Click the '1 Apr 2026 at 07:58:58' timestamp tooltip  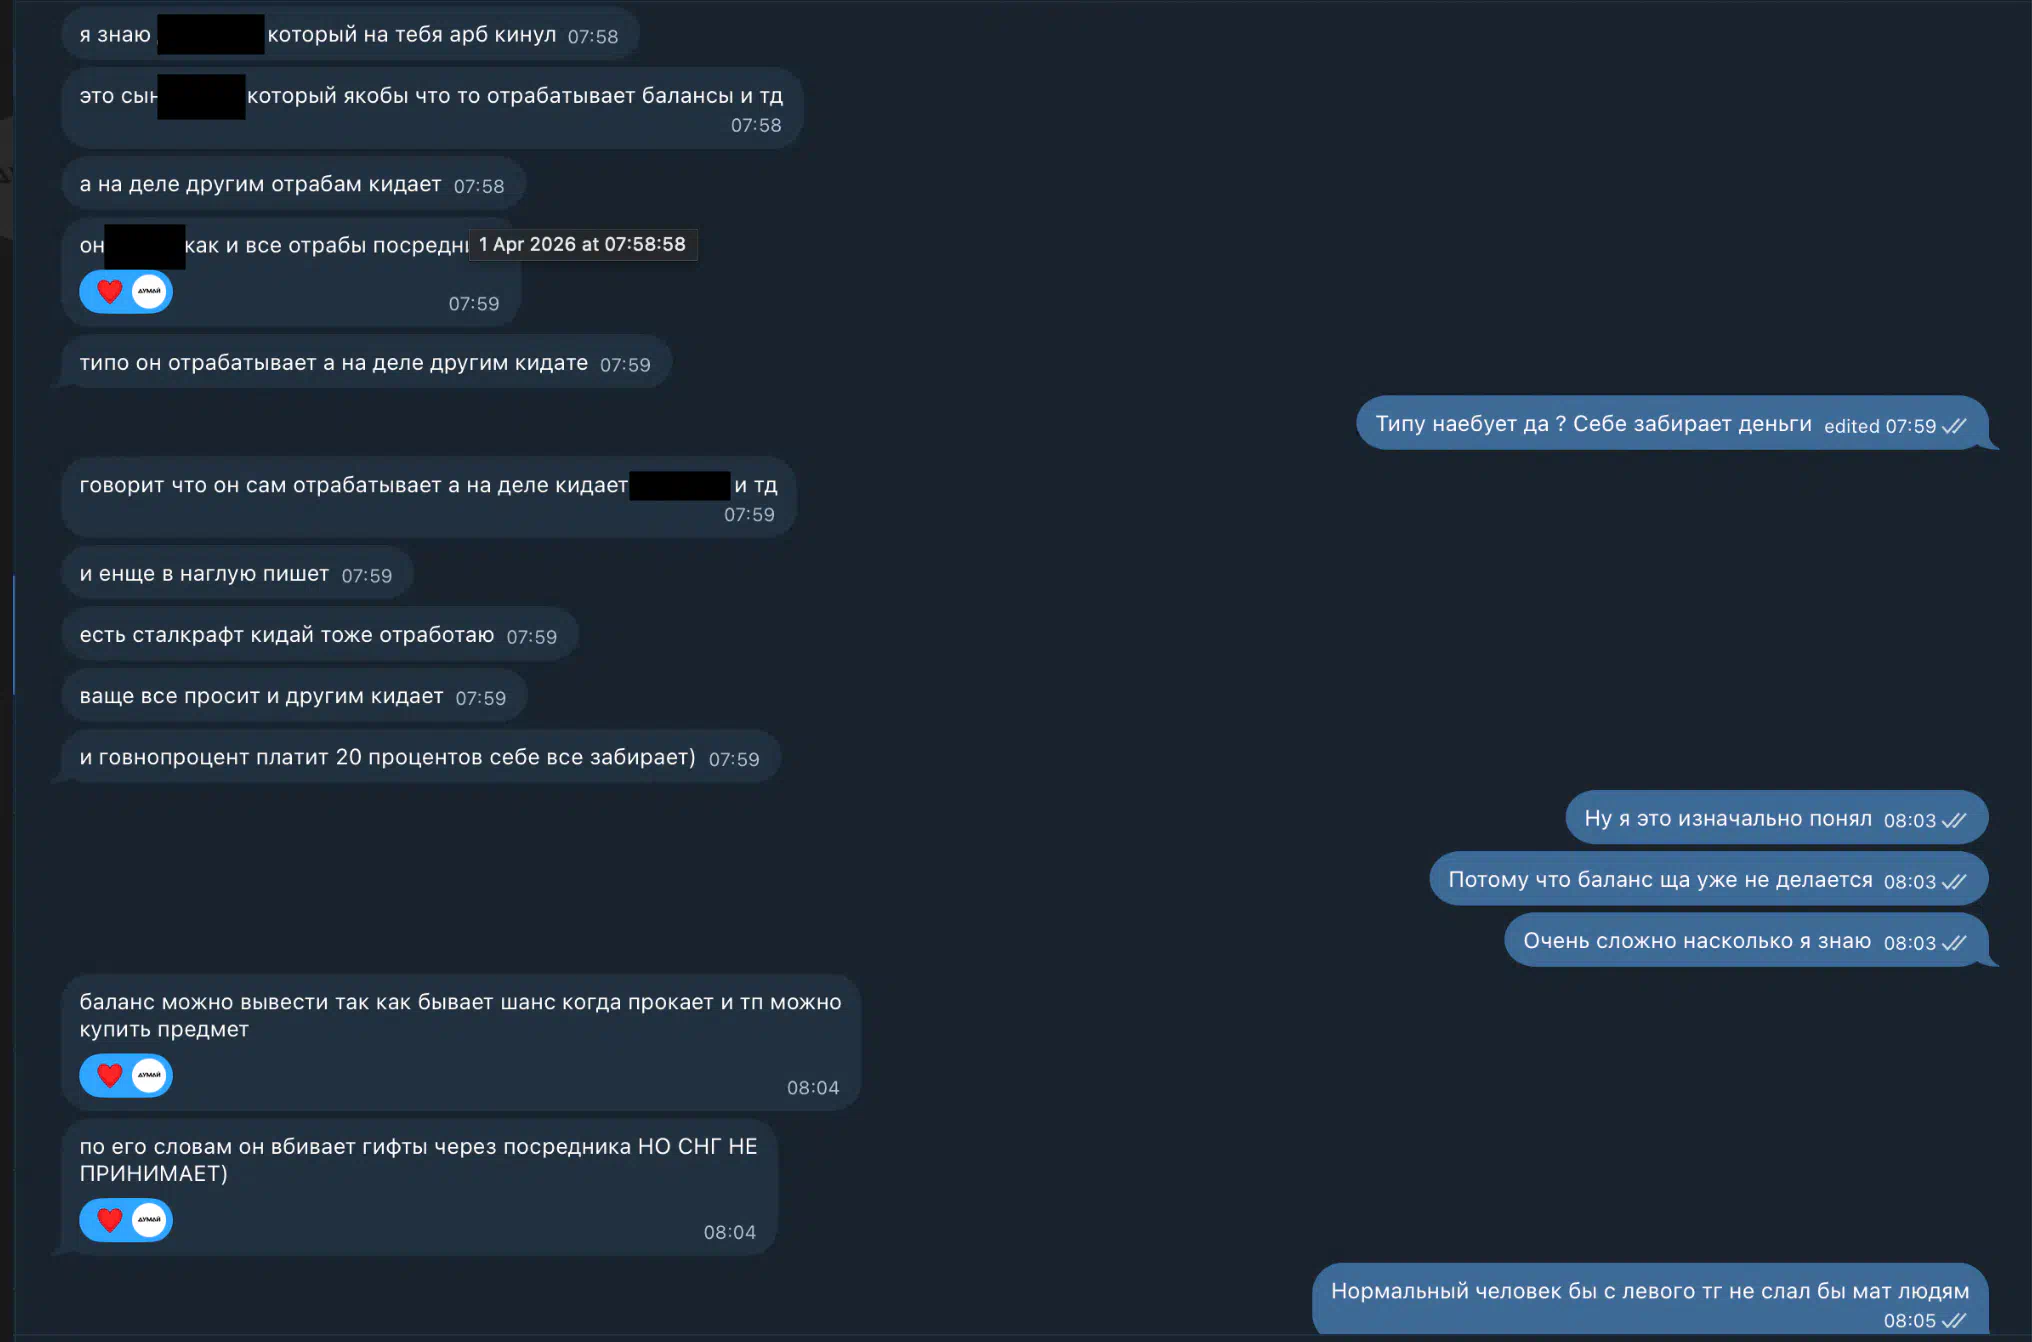(x=583, y=244)
